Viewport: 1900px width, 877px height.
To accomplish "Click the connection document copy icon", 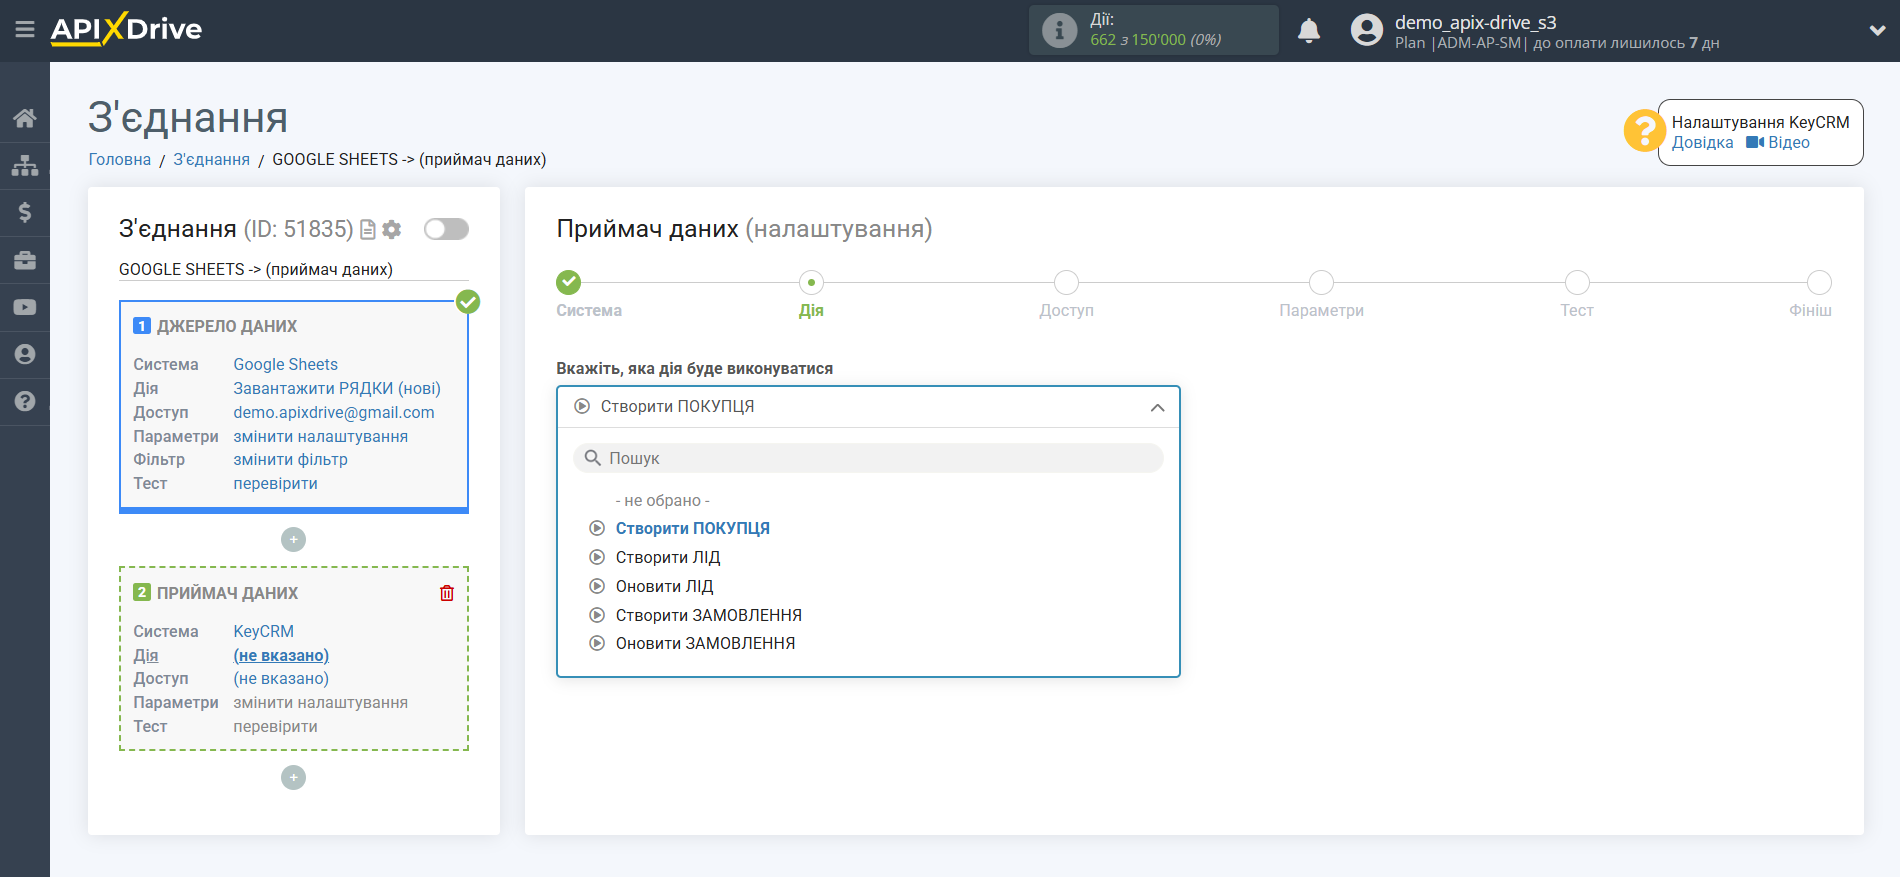I will [368, 230].
